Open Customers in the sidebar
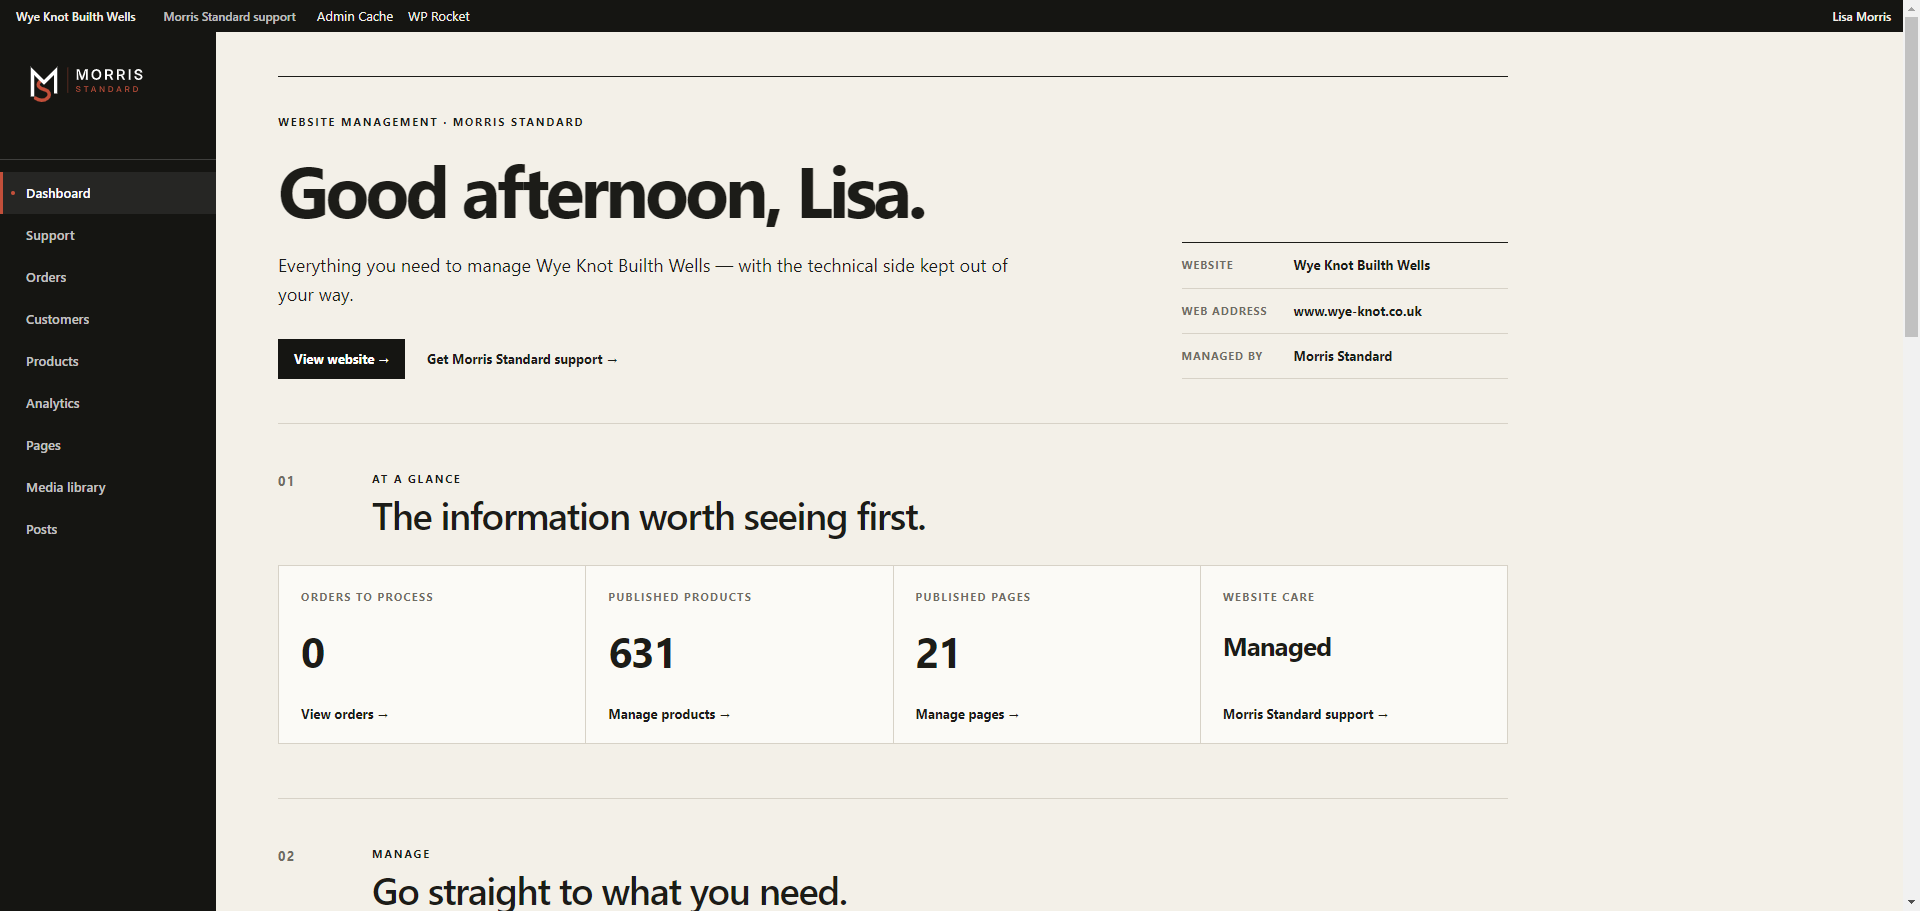The width and height of the screenshot is (1920, 911). (x=108, y=319)
